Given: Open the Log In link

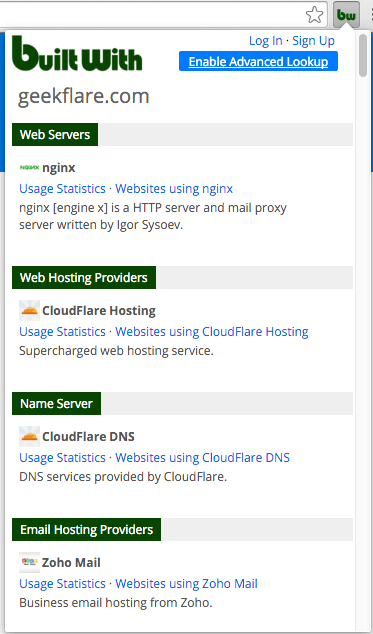Looking at the screenshot, I should pyautogui.click(x=265, y=41).
